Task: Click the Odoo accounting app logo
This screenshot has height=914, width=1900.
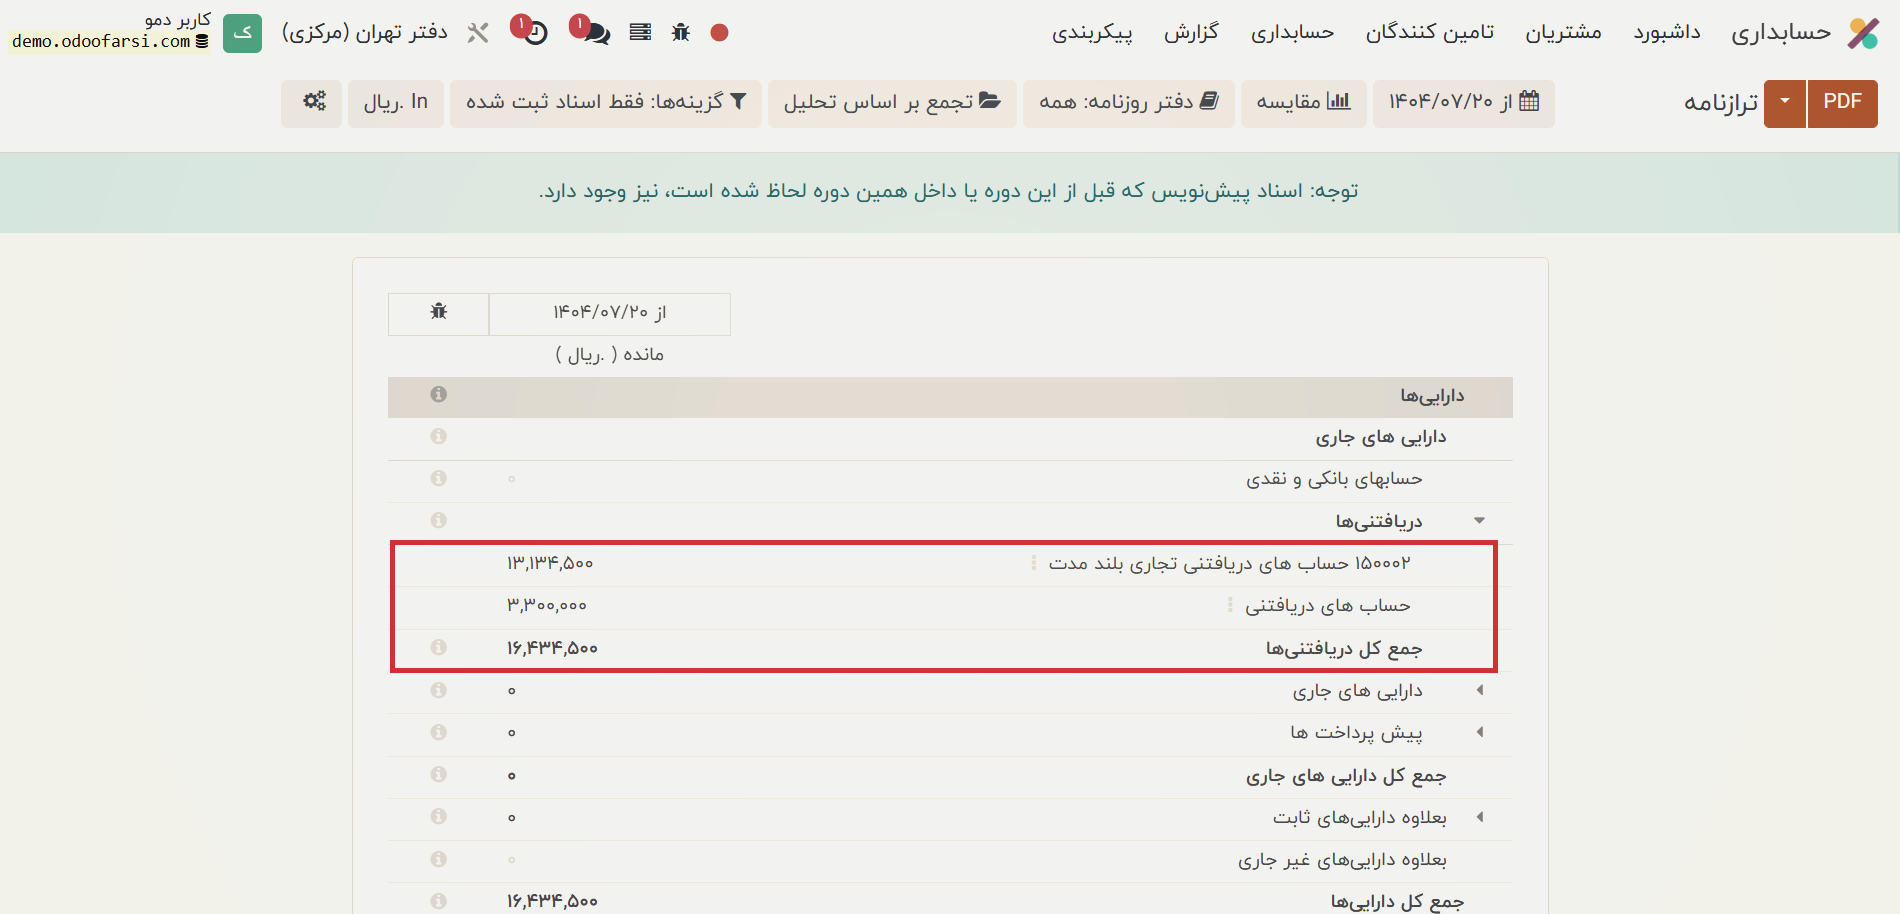Action: click(x=1862, y=33)
